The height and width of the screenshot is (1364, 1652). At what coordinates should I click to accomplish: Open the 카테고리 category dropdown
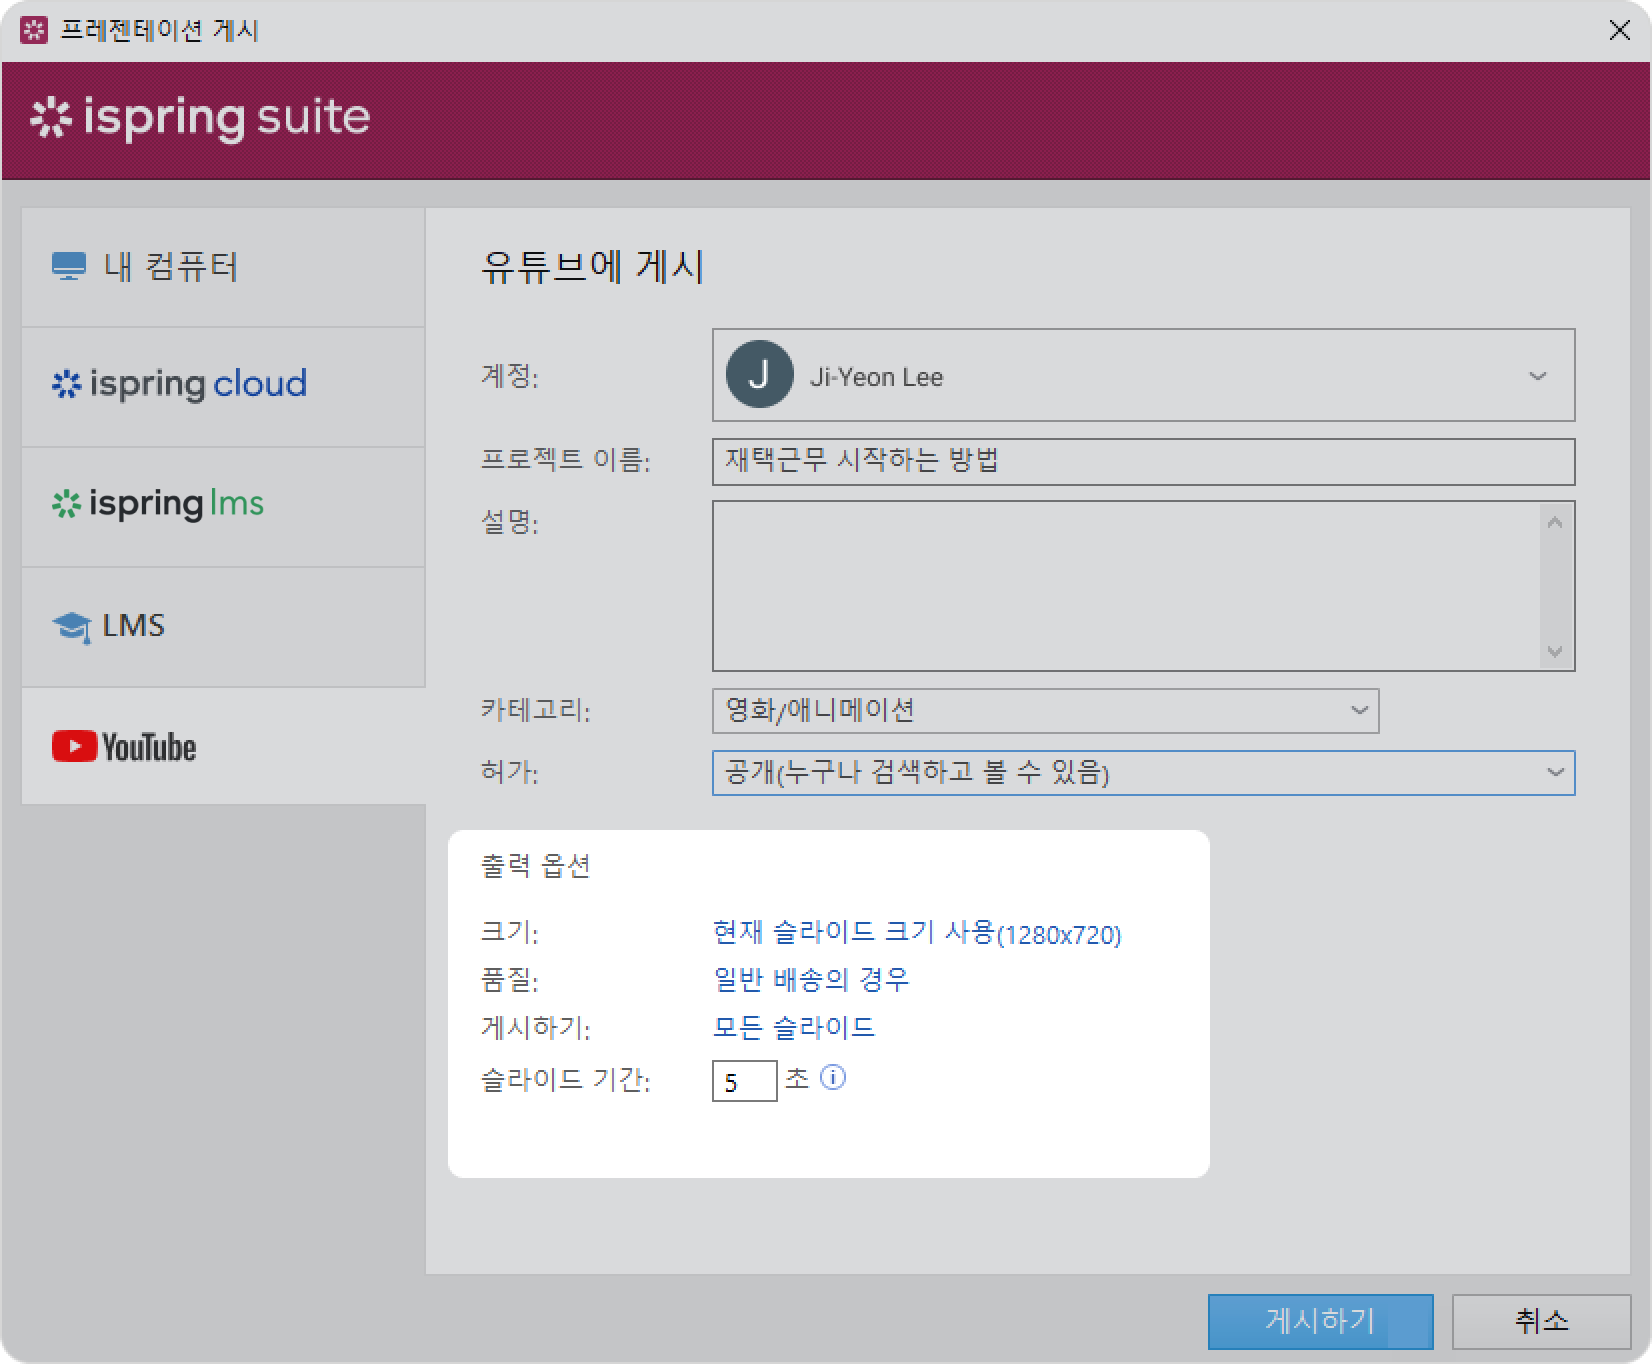(x=1358, y=711)
